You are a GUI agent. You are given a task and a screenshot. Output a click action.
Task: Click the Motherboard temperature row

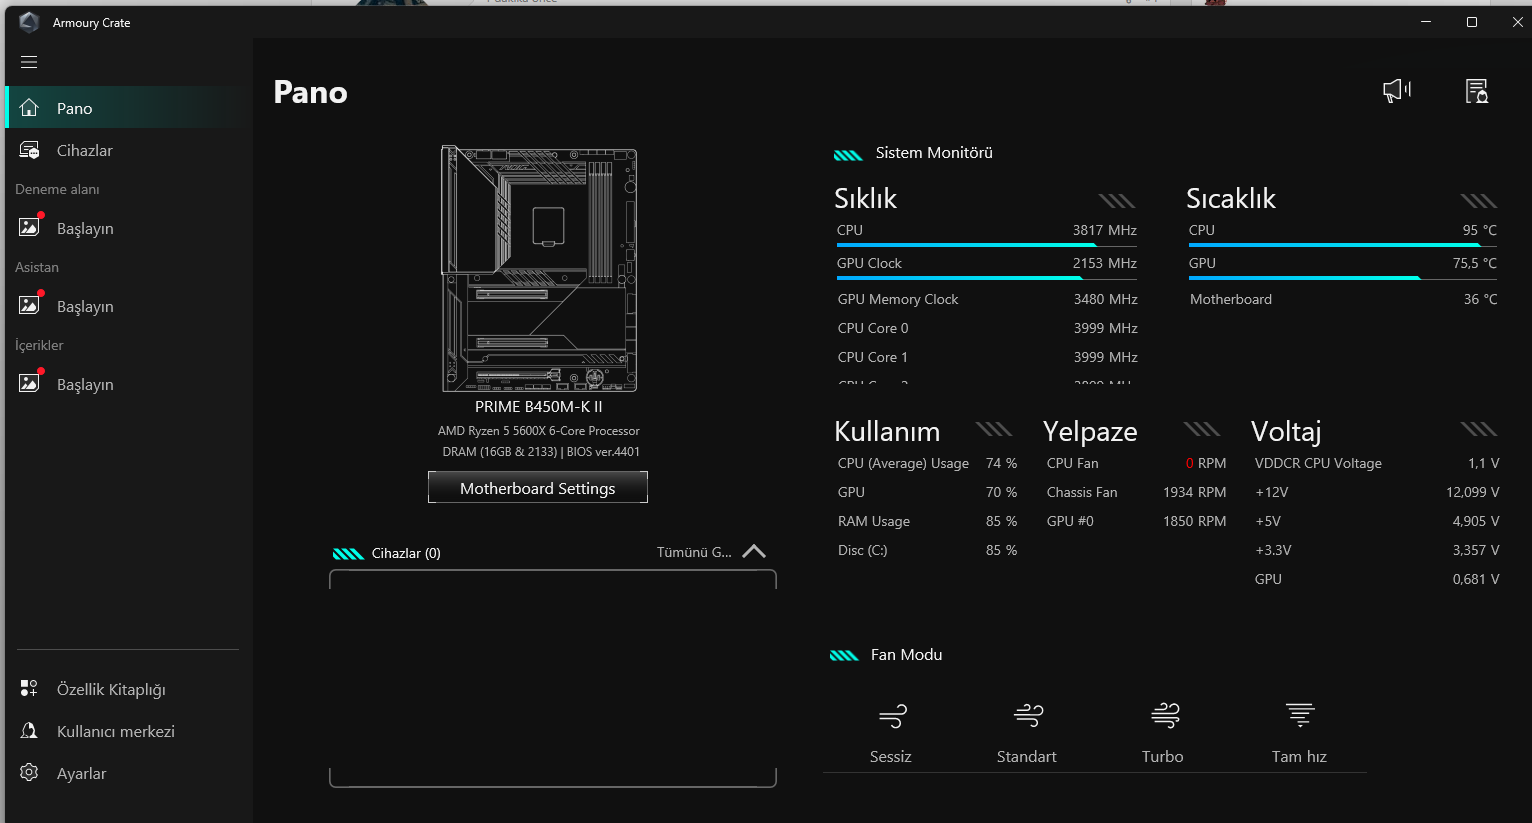coord(1343,299)
